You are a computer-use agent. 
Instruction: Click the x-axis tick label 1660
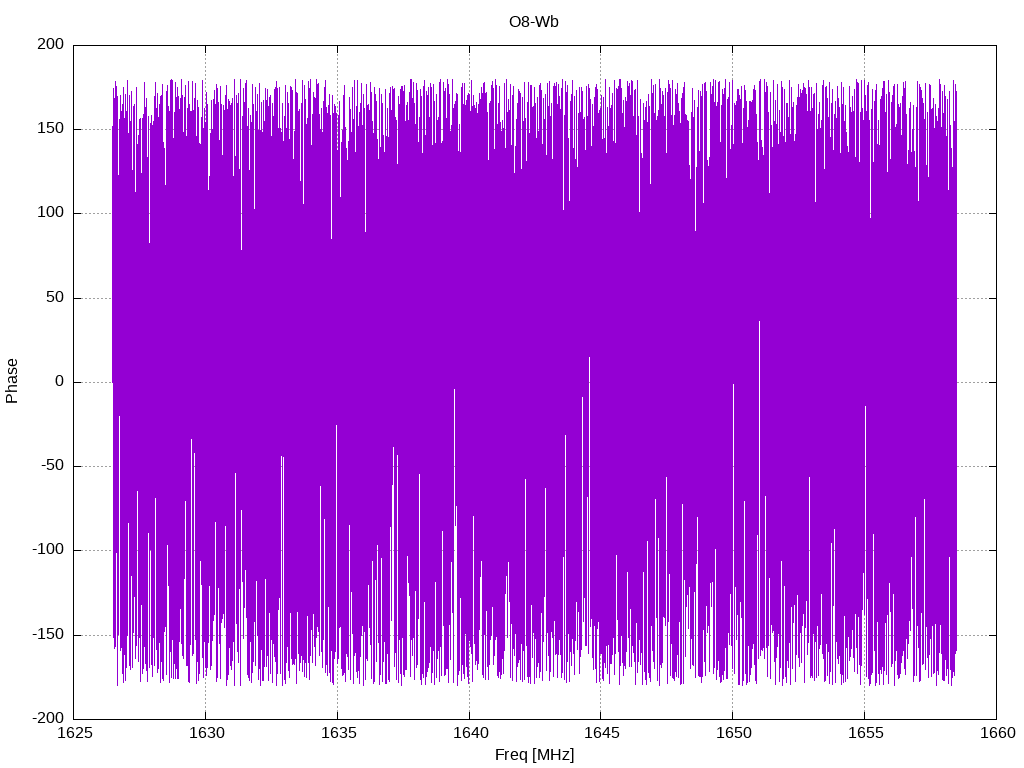(998, 733)
